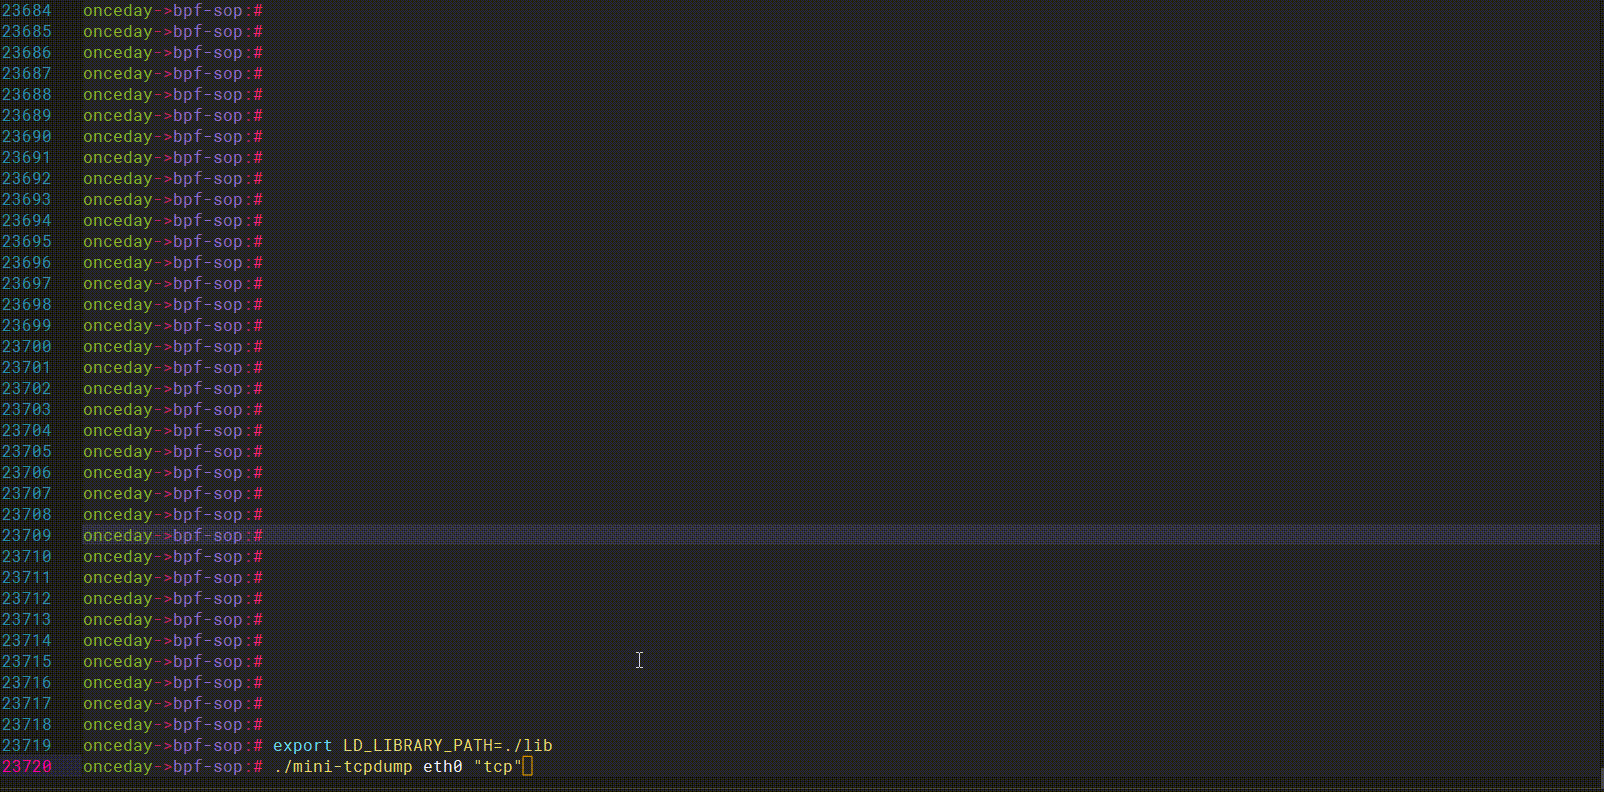Click the "tcp" filter string
Image resolution: width=1604 pixels, height=792 pixels.
pos(498,767)
